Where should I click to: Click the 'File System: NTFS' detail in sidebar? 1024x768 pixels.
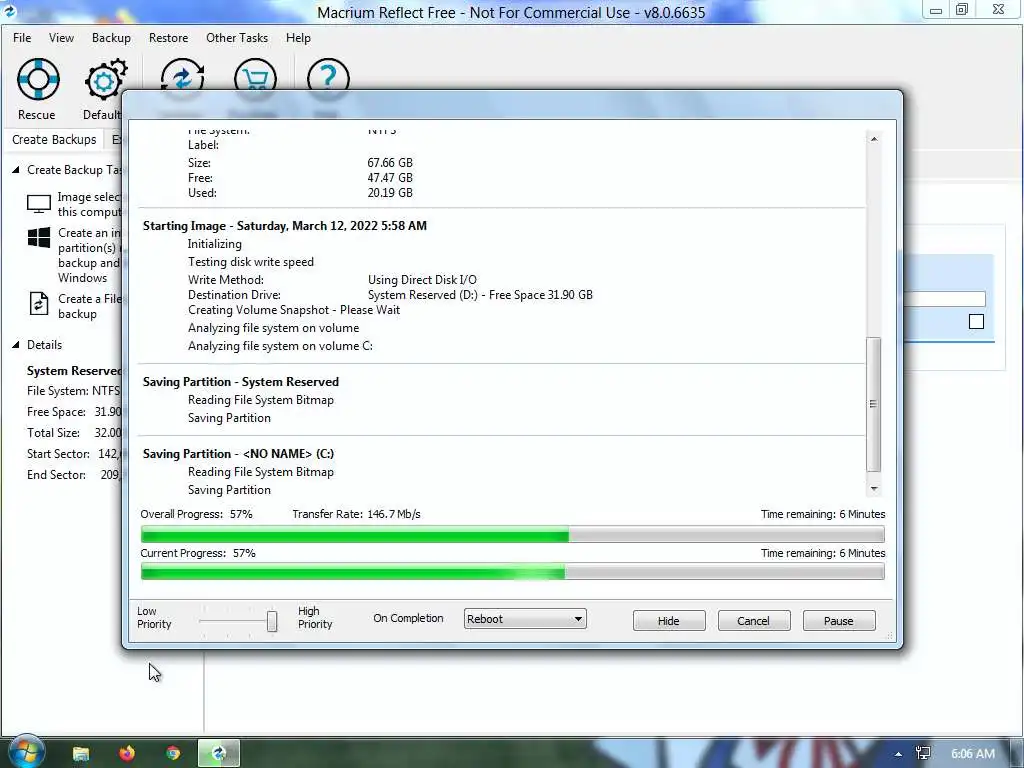73,391
